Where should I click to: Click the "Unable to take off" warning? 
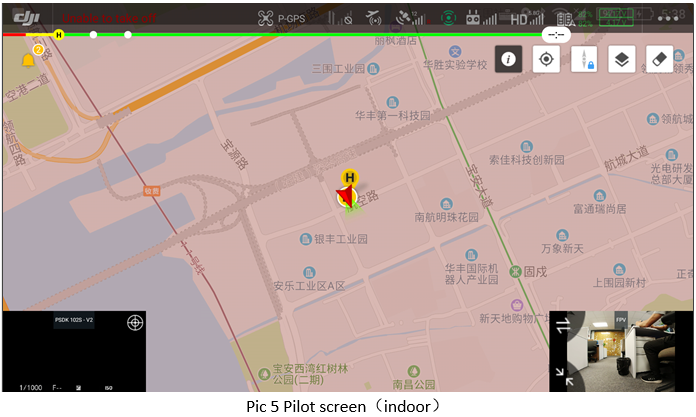(109, 18)
